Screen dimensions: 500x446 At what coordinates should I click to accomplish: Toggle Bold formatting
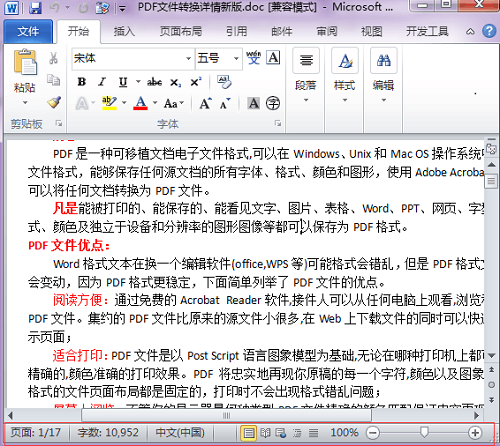tap(82, 82)
